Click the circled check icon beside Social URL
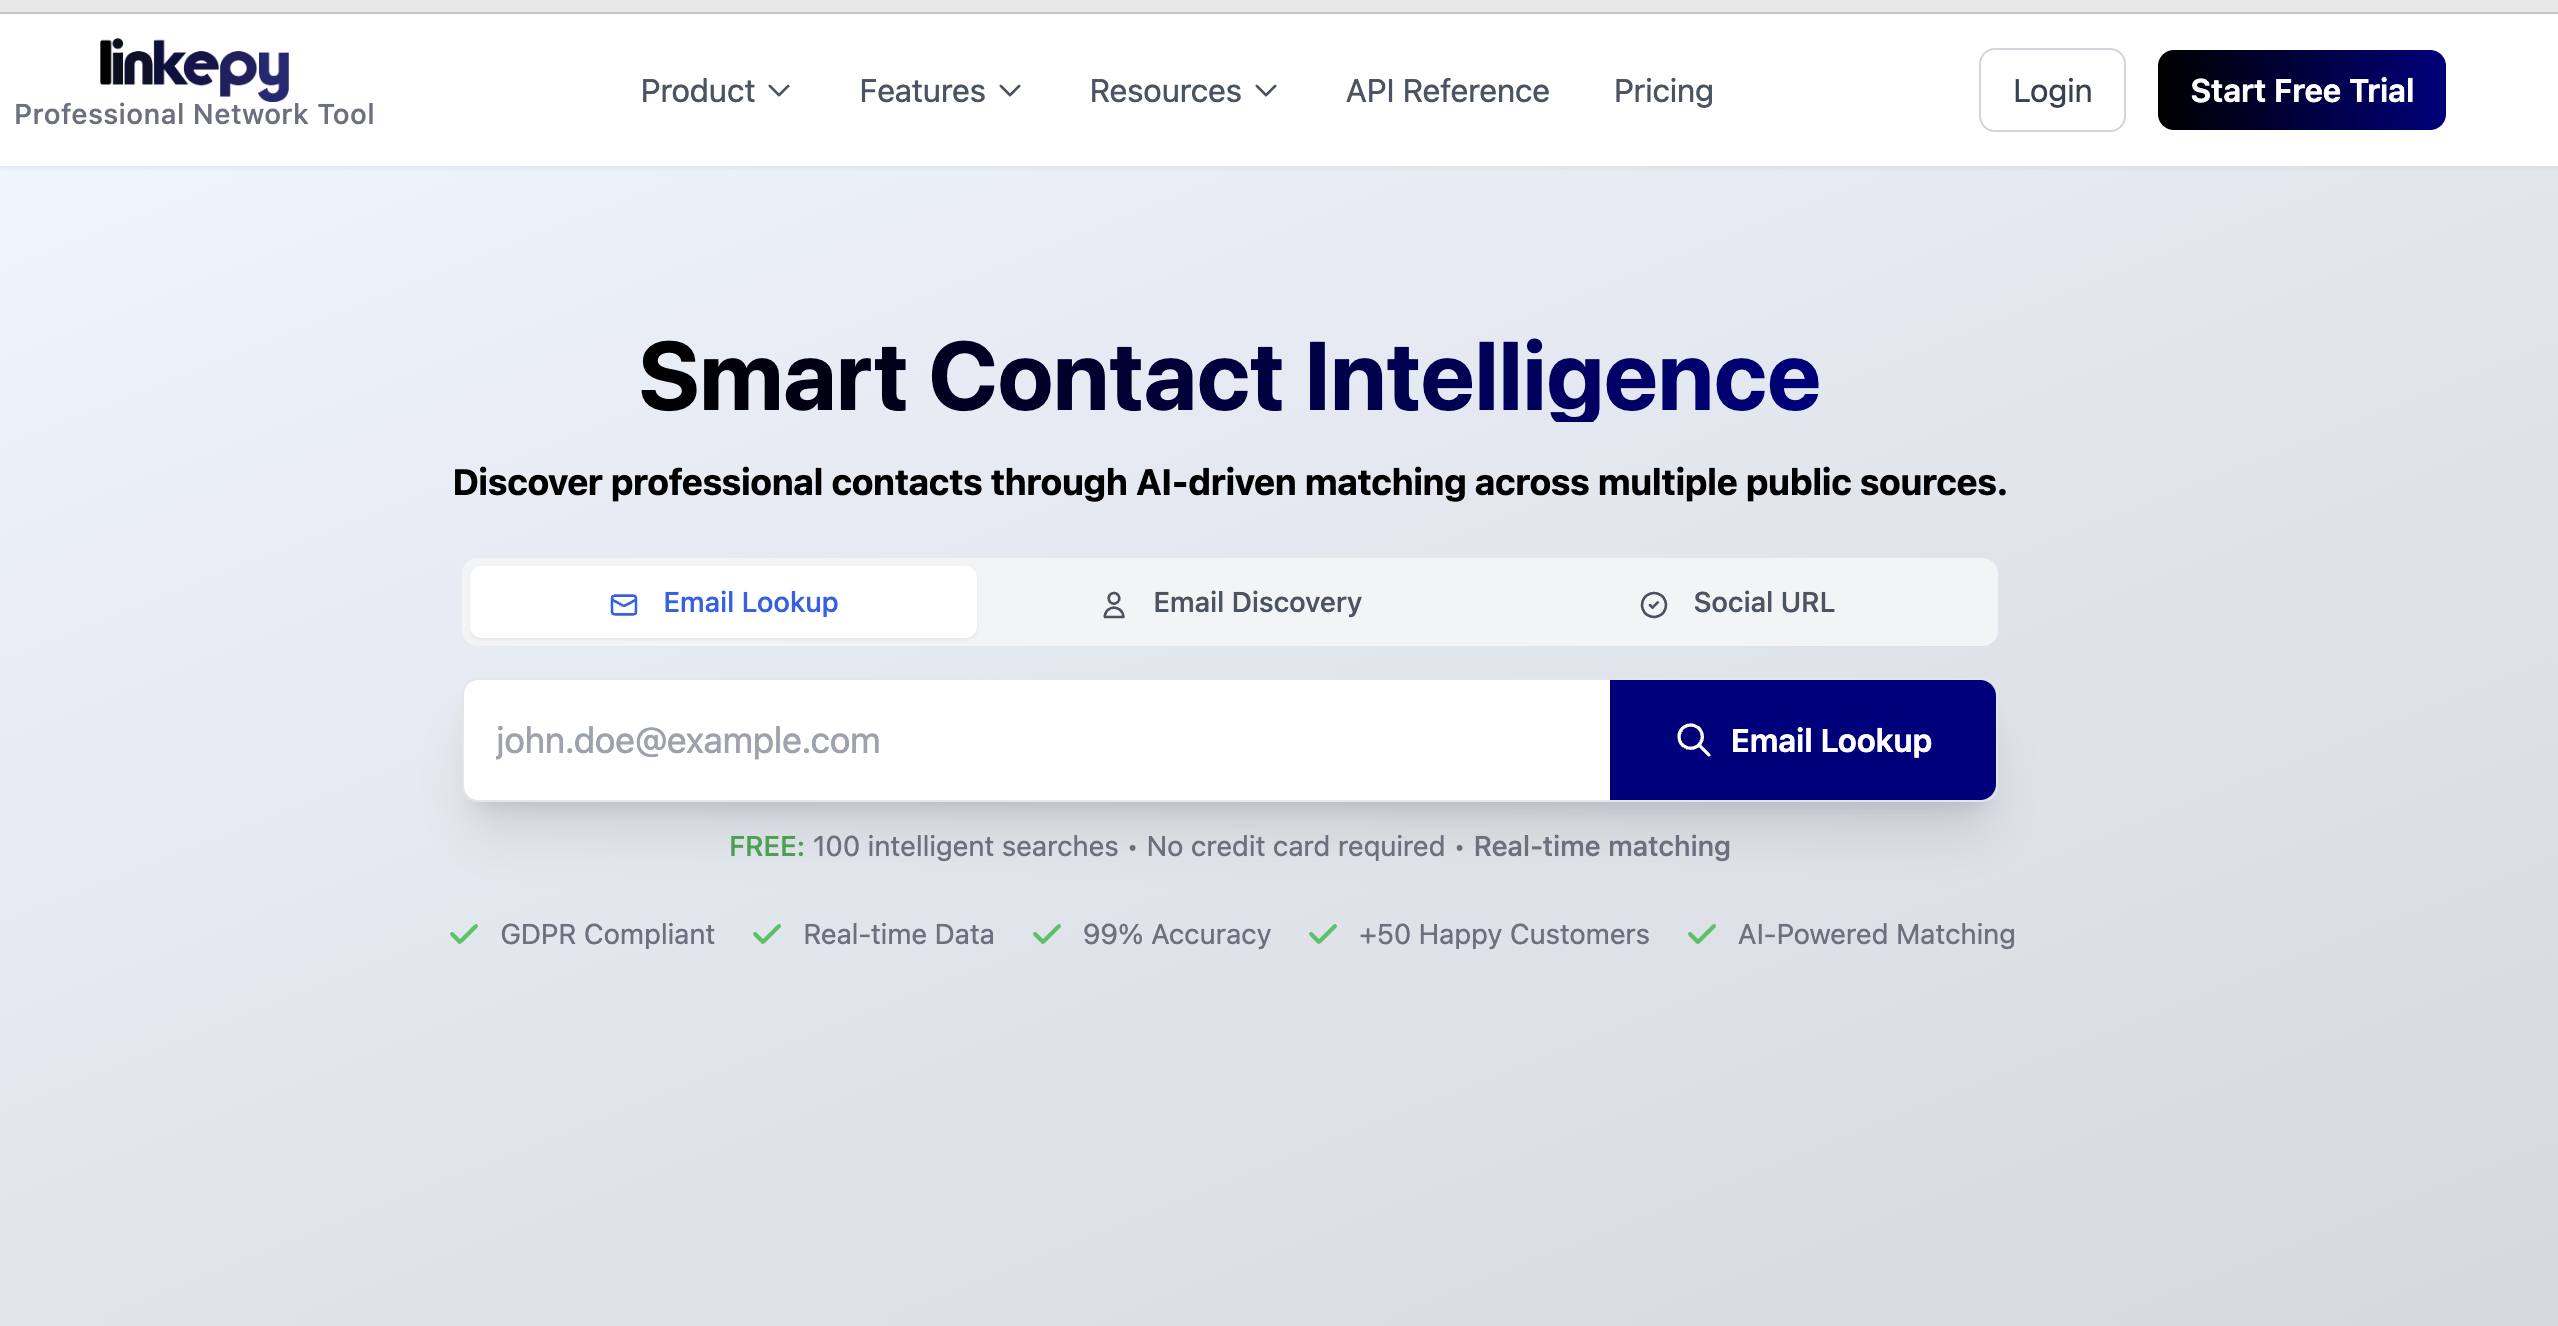The width and height of the screenshot is (2558, 1326). [x=1653, y=604]
